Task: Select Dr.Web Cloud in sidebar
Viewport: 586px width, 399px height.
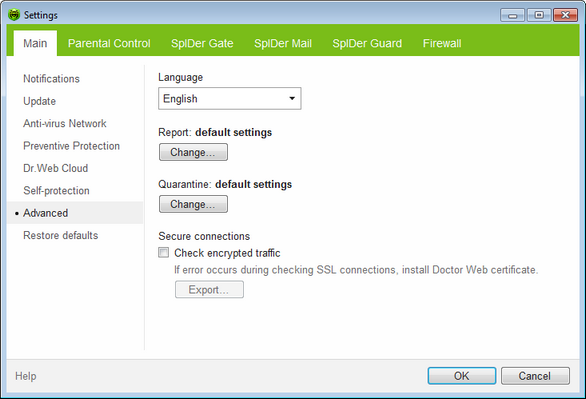Action: pyautogui.click(x=55, y=168)
